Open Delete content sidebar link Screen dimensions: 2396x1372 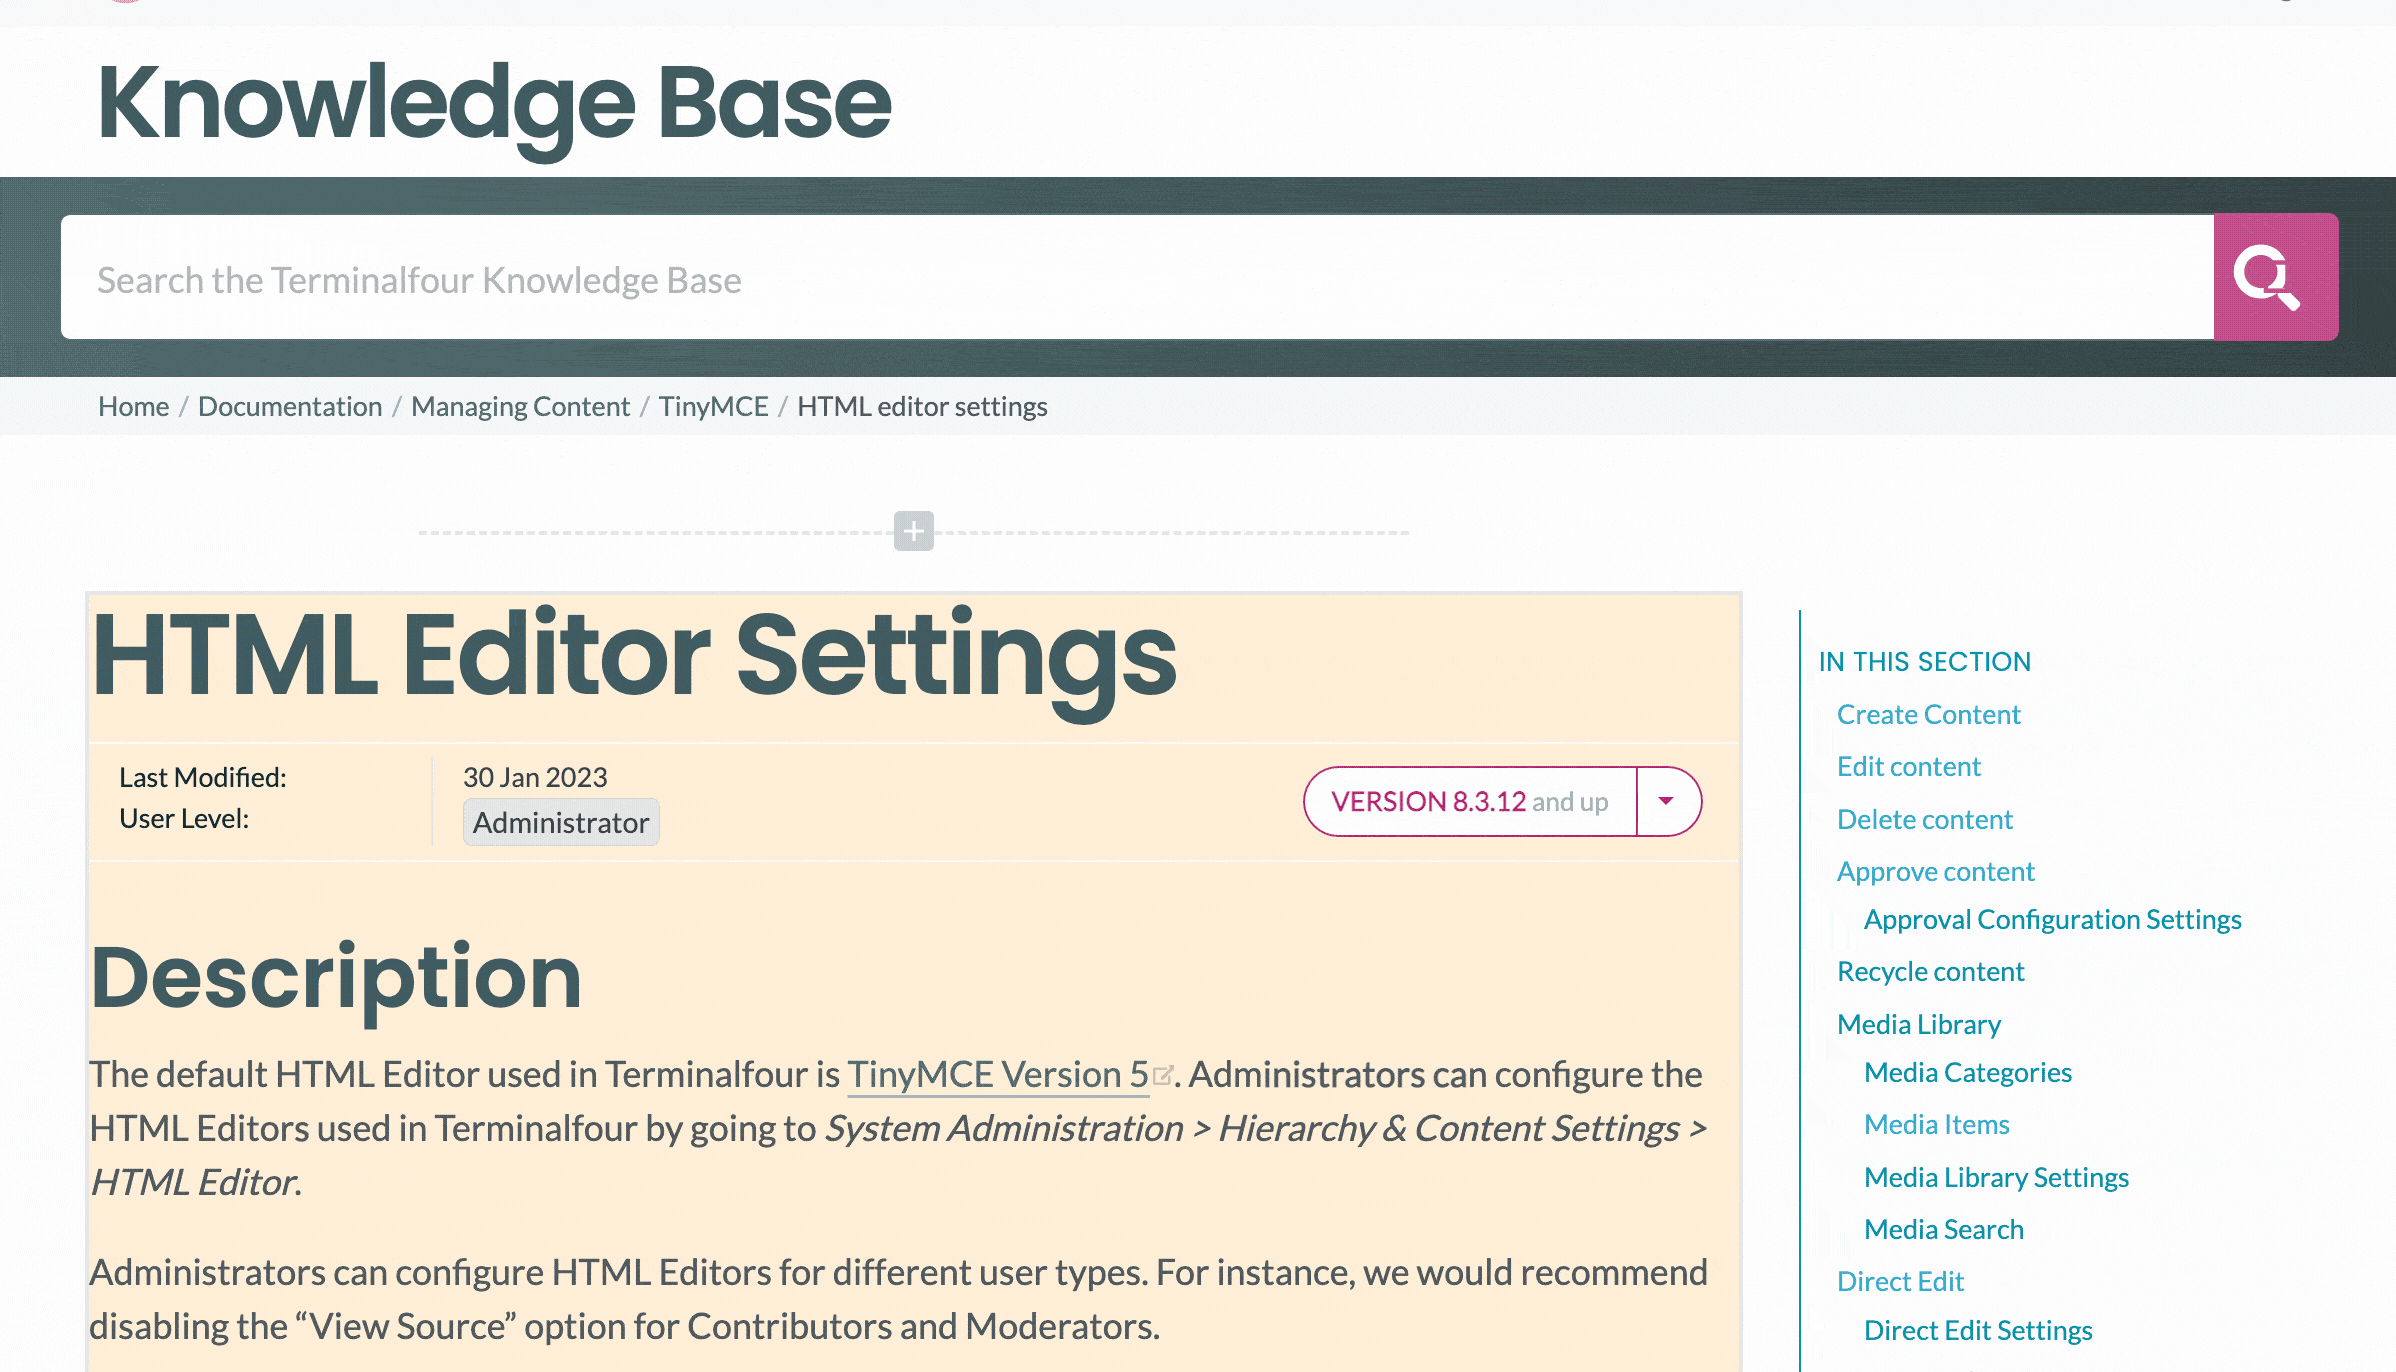point(1924,819)
